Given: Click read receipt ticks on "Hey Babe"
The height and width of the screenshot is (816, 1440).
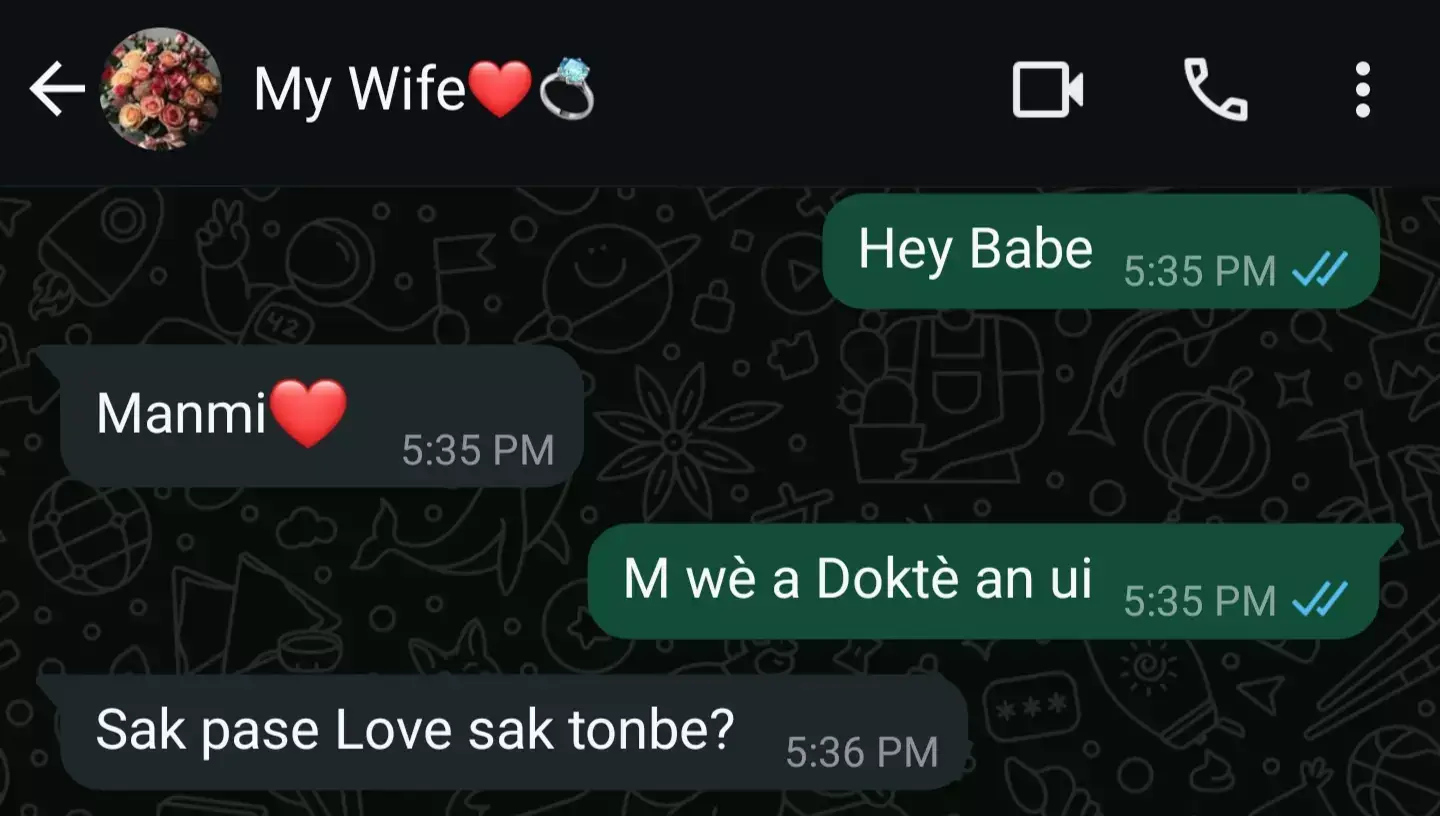Looking at the screenshot, I should click(x=1320, y=270).
